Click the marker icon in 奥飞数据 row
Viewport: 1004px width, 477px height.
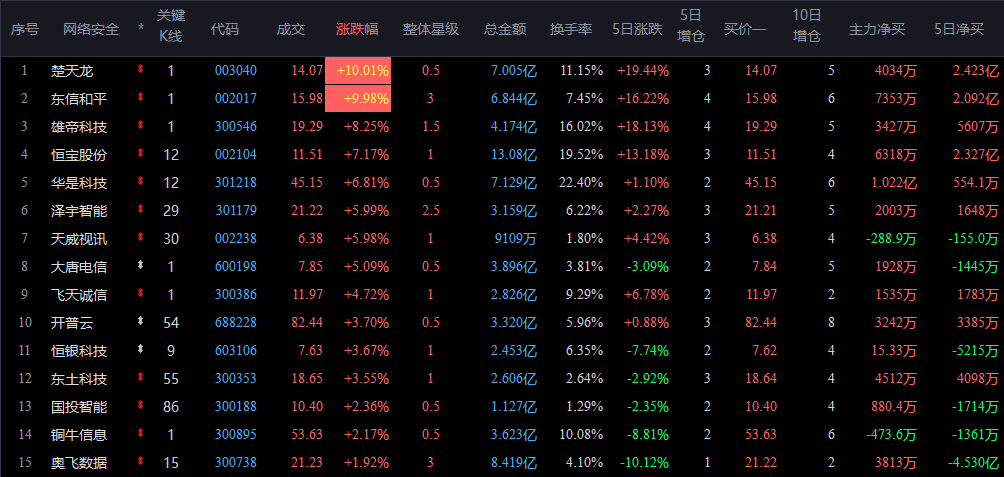[141, 462]
